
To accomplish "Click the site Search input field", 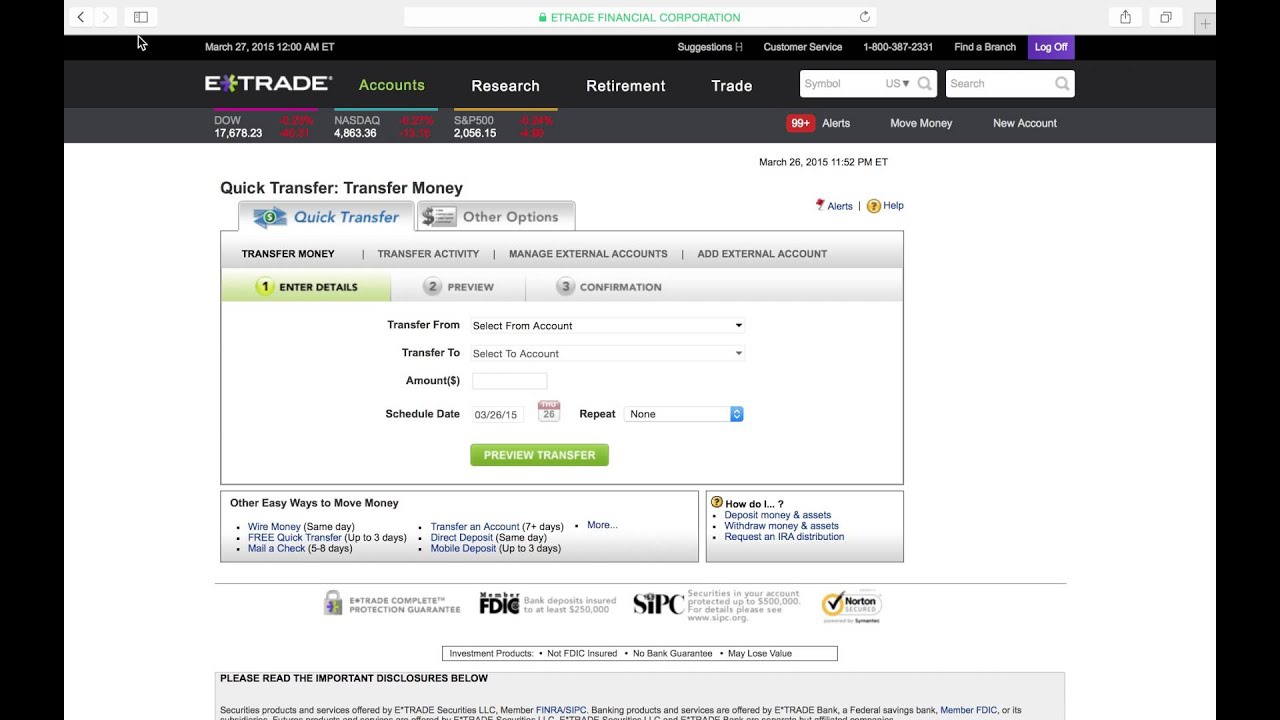I will tap(998, 84).
